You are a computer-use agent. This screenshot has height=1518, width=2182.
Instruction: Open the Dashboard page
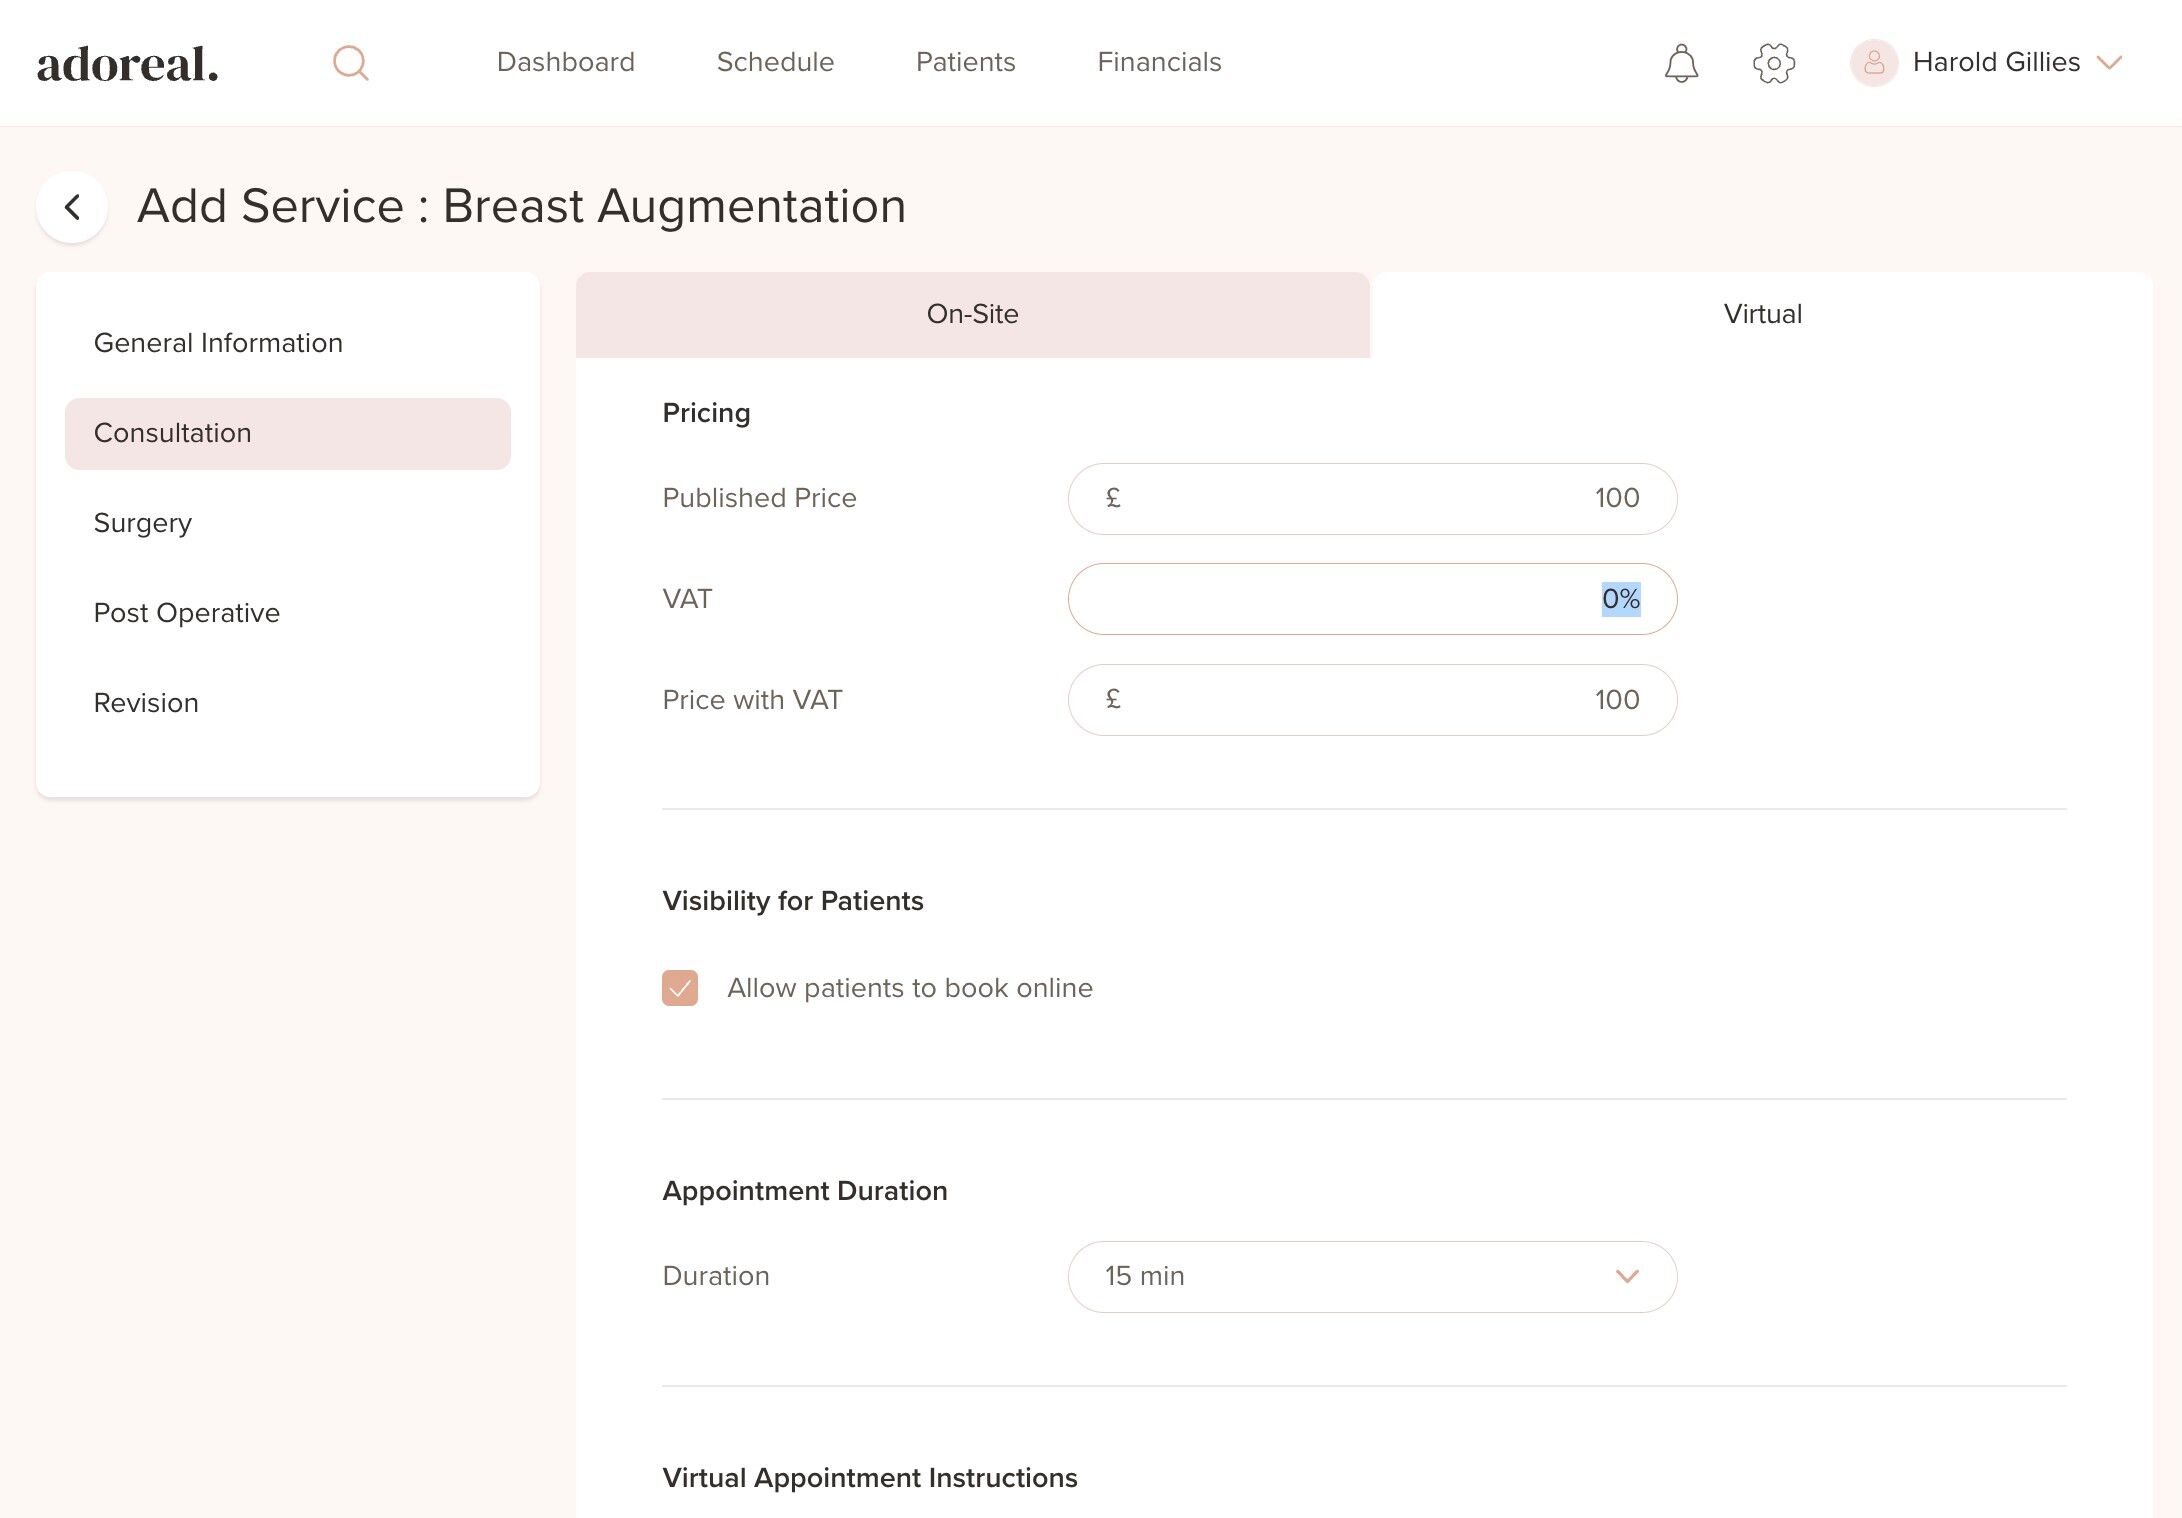point(565,62)
